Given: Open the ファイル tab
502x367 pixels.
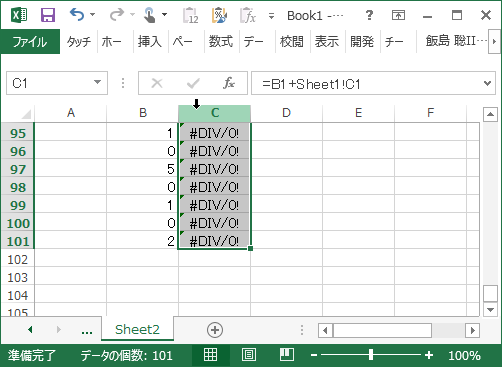Looking at the screenshot, I should point(30,42).
